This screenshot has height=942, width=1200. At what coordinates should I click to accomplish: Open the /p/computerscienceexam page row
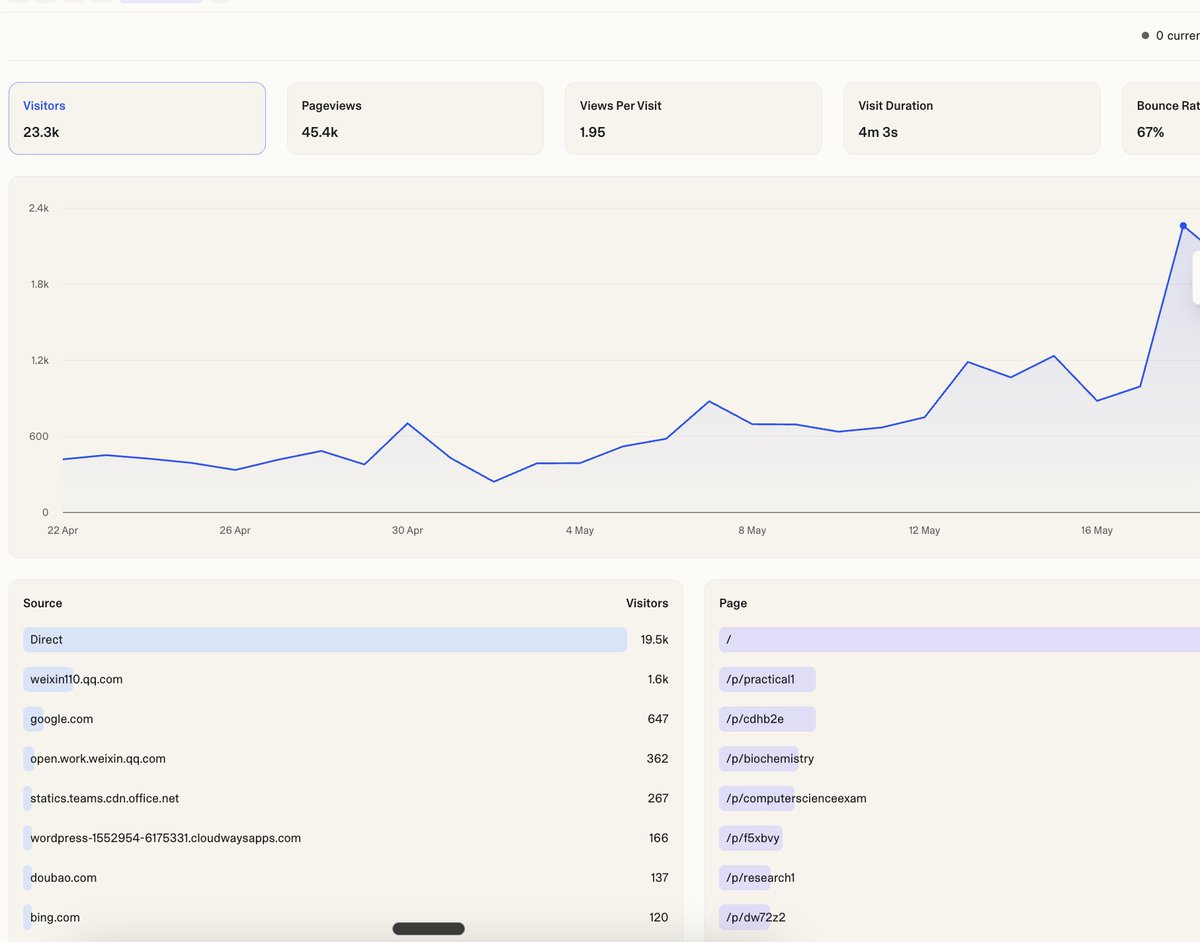(959, 798)
